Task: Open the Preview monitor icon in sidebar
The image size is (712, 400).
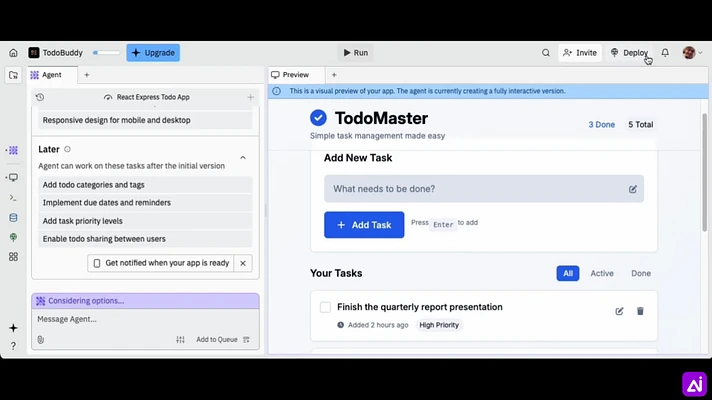Action: (x=13, y=178)
